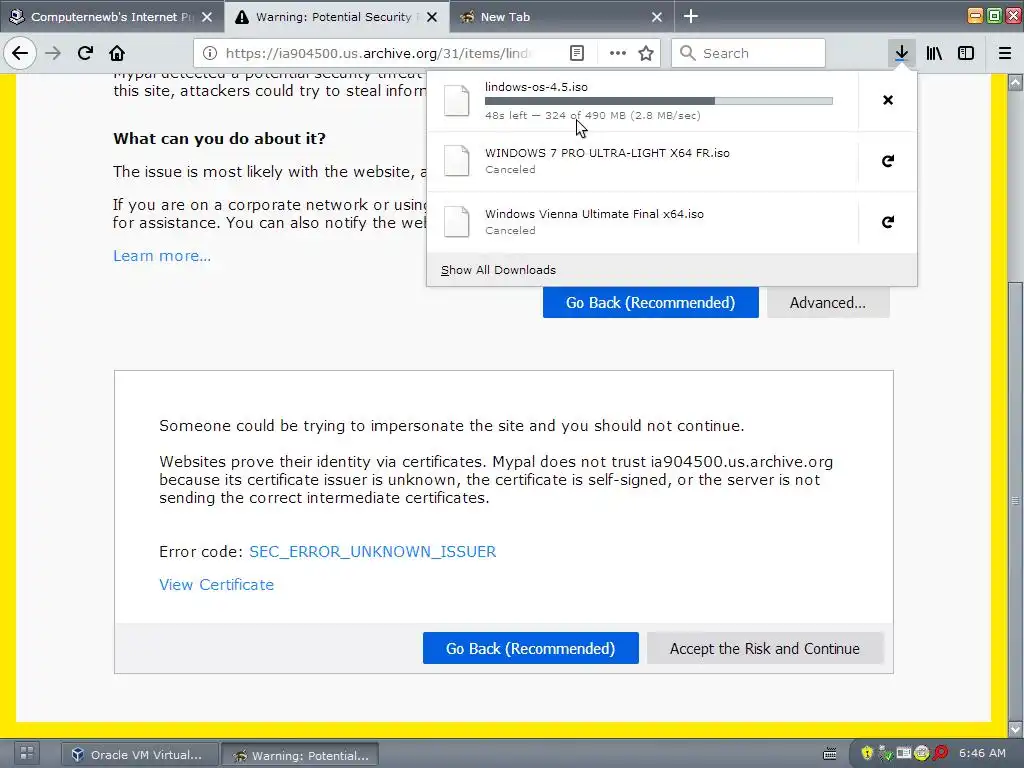Open page actions three-dot menu
Screen dimensions: 1024x768
coord(617,53)
